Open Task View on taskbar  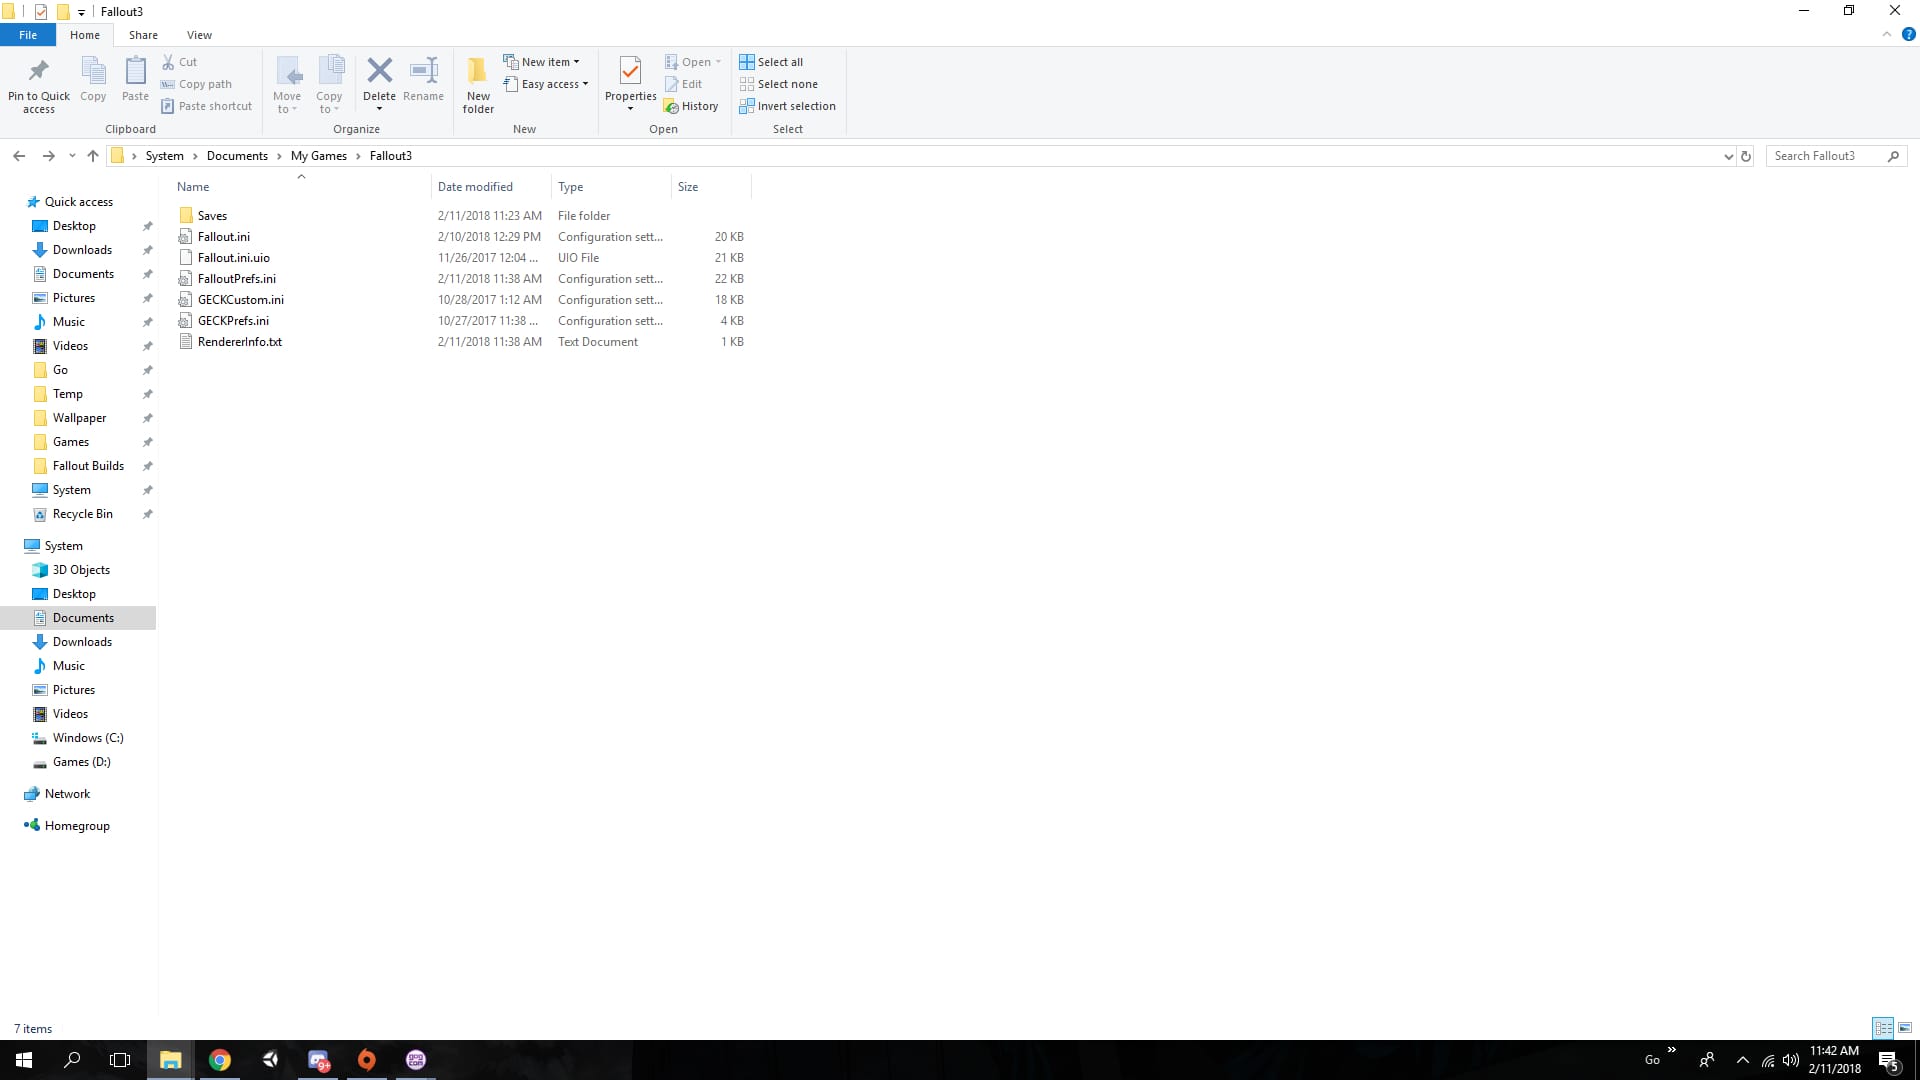coord(120,1060)
